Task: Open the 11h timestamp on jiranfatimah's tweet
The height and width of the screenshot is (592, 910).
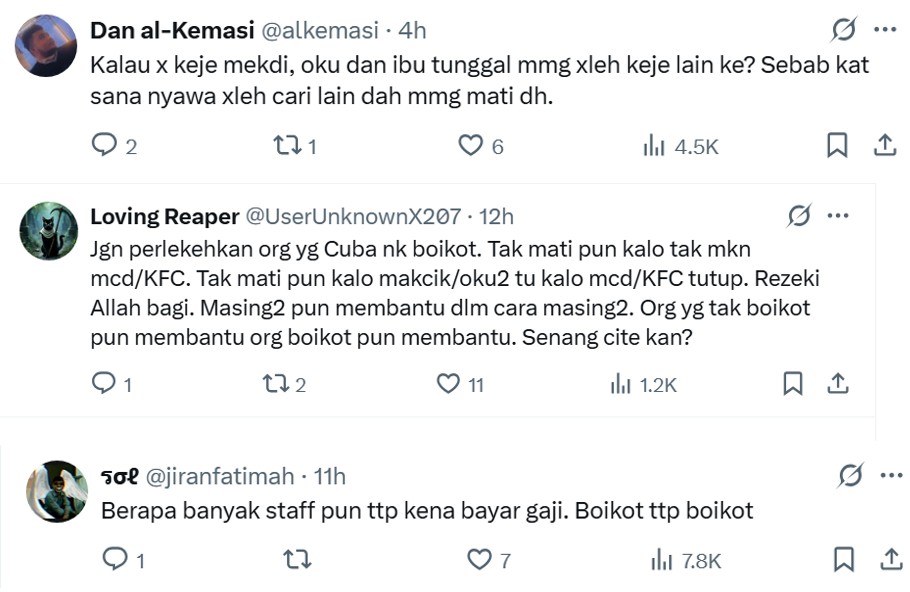Action: (x=329, y=476)
